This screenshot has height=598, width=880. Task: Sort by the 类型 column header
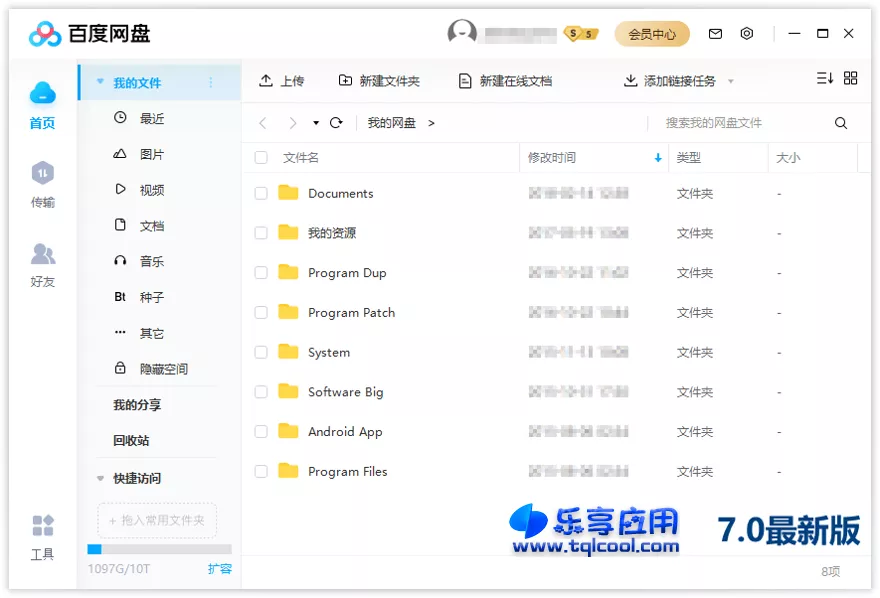688,158
